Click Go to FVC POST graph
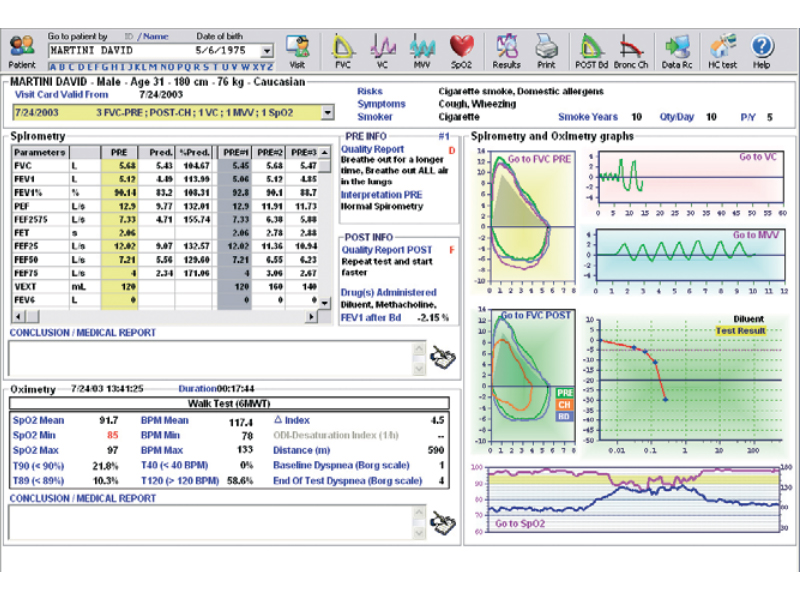The image size is (800, 600). [536, 315]
